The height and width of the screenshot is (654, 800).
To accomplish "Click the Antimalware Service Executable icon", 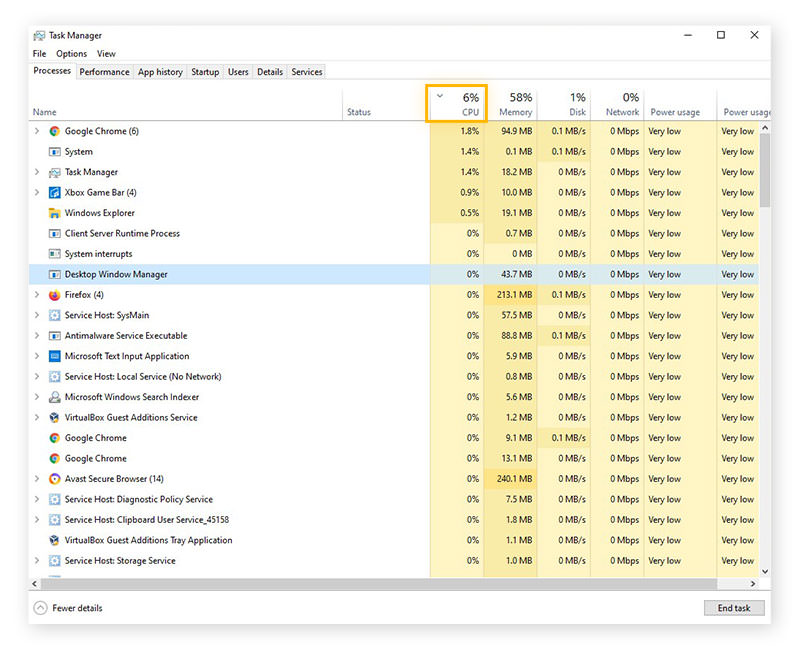I will point(55,336).
